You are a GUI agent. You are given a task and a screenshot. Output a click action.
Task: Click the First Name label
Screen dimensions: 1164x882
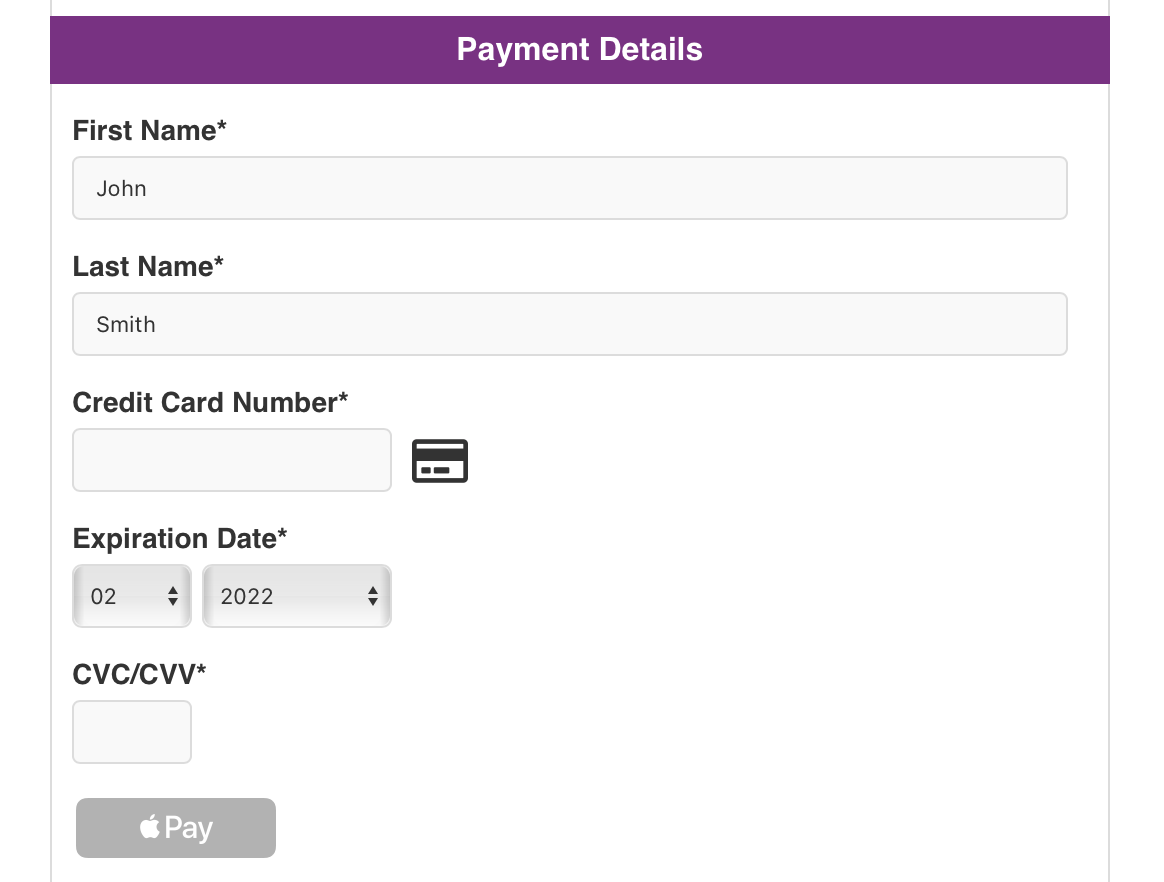tap(150, 131)
